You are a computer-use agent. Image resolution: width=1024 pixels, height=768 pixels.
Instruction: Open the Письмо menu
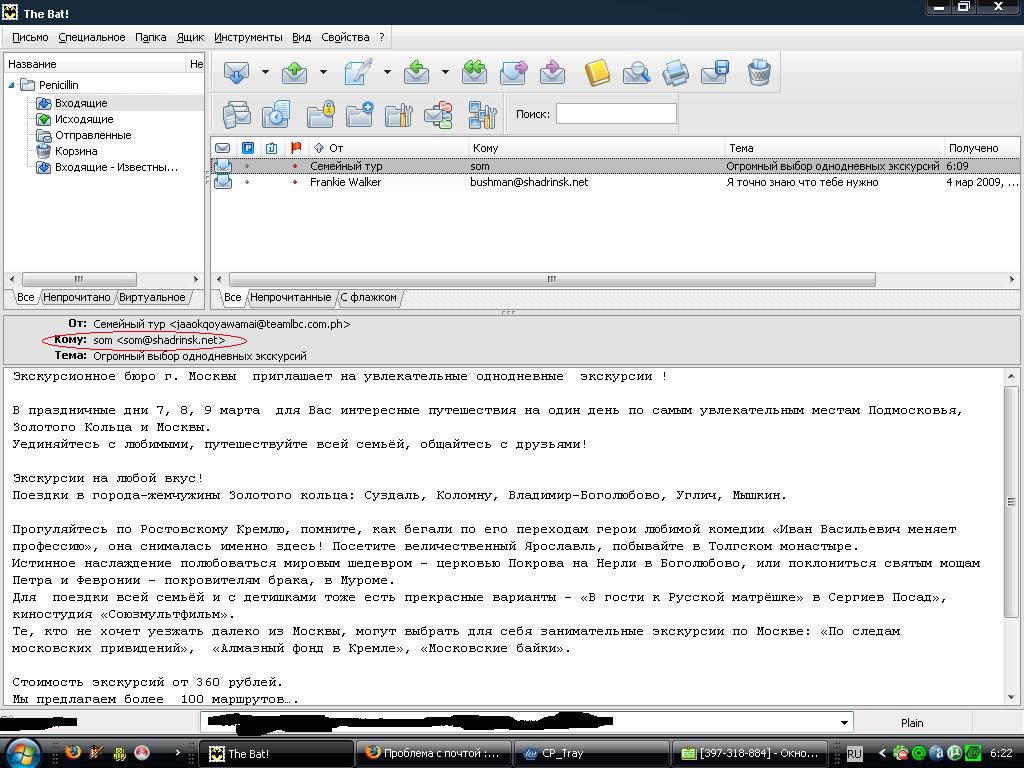coord(30,37)
